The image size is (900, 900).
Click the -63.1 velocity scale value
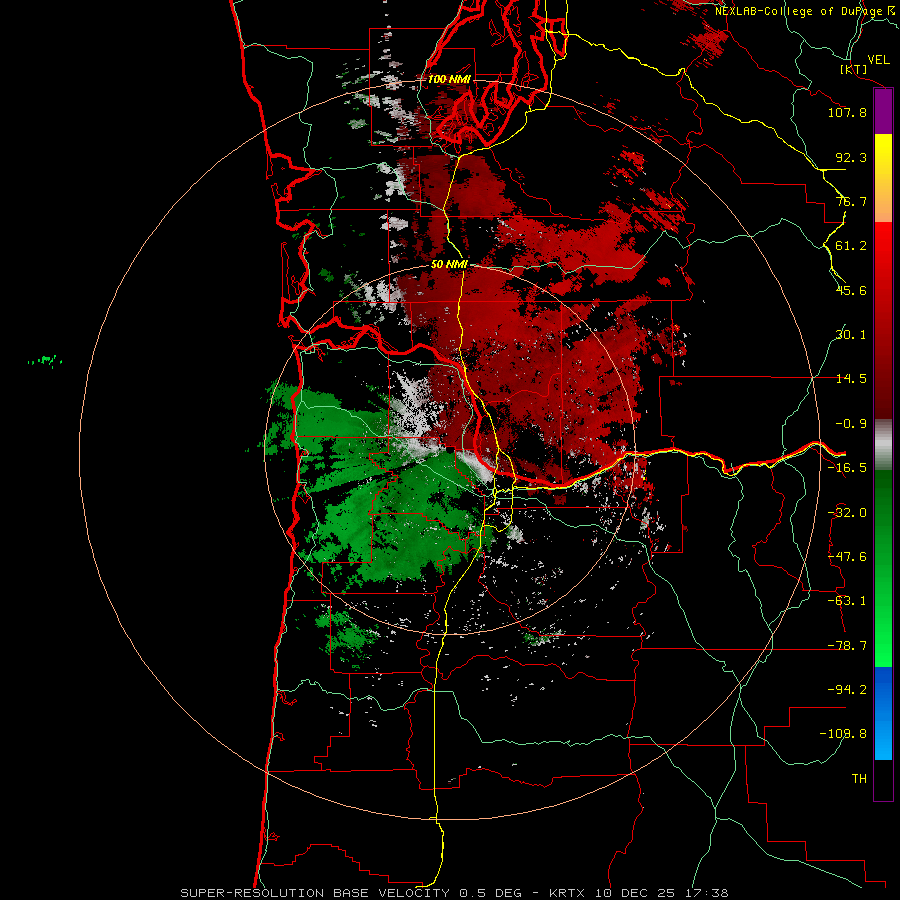(847, 601)
